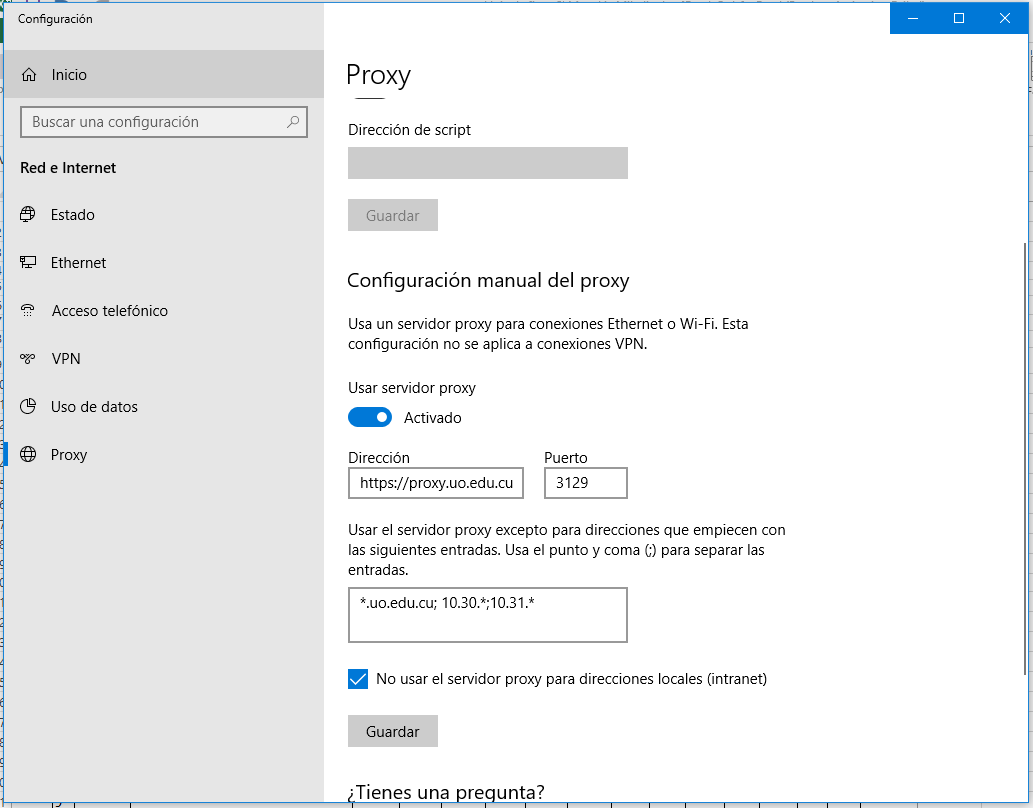The image size is (1033, 808).
Task: Select the Proxy globe icon
Action: [28, 455]
